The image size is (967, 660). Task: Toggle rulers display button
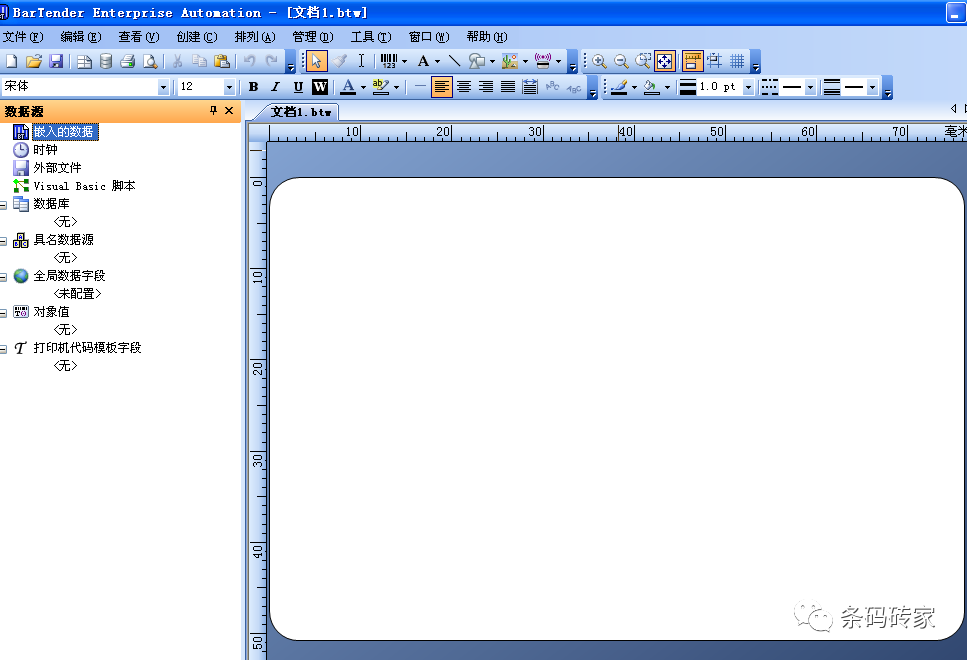692,61
